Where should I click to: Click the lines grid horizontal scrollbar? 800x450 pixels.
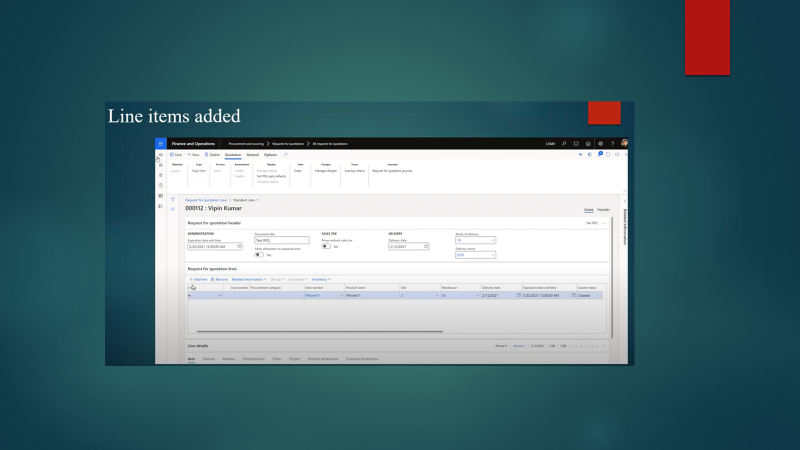pos(320,332)
